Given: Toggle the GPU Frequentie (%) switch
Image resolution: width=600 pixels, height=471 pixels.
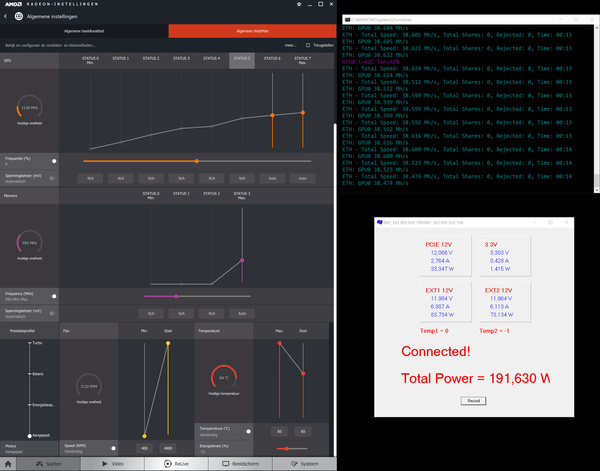Looking at the screenshot, I should [54, 161].
